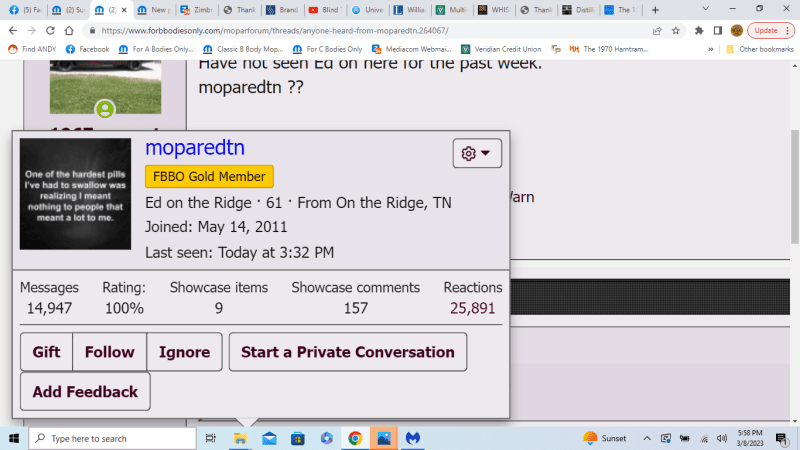Expand the hidden bookmarks overflow chevron
Viewport: 800px width, 450px height.
click(x=710, y=48)
